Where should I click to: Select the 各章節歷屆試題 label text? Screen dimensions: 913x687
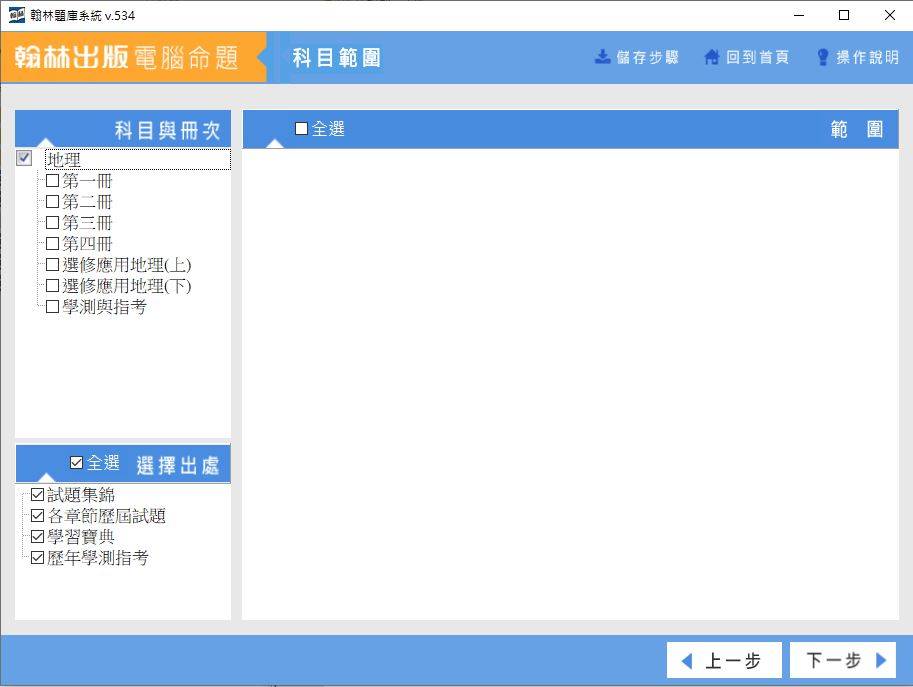(x=107, y=516)
